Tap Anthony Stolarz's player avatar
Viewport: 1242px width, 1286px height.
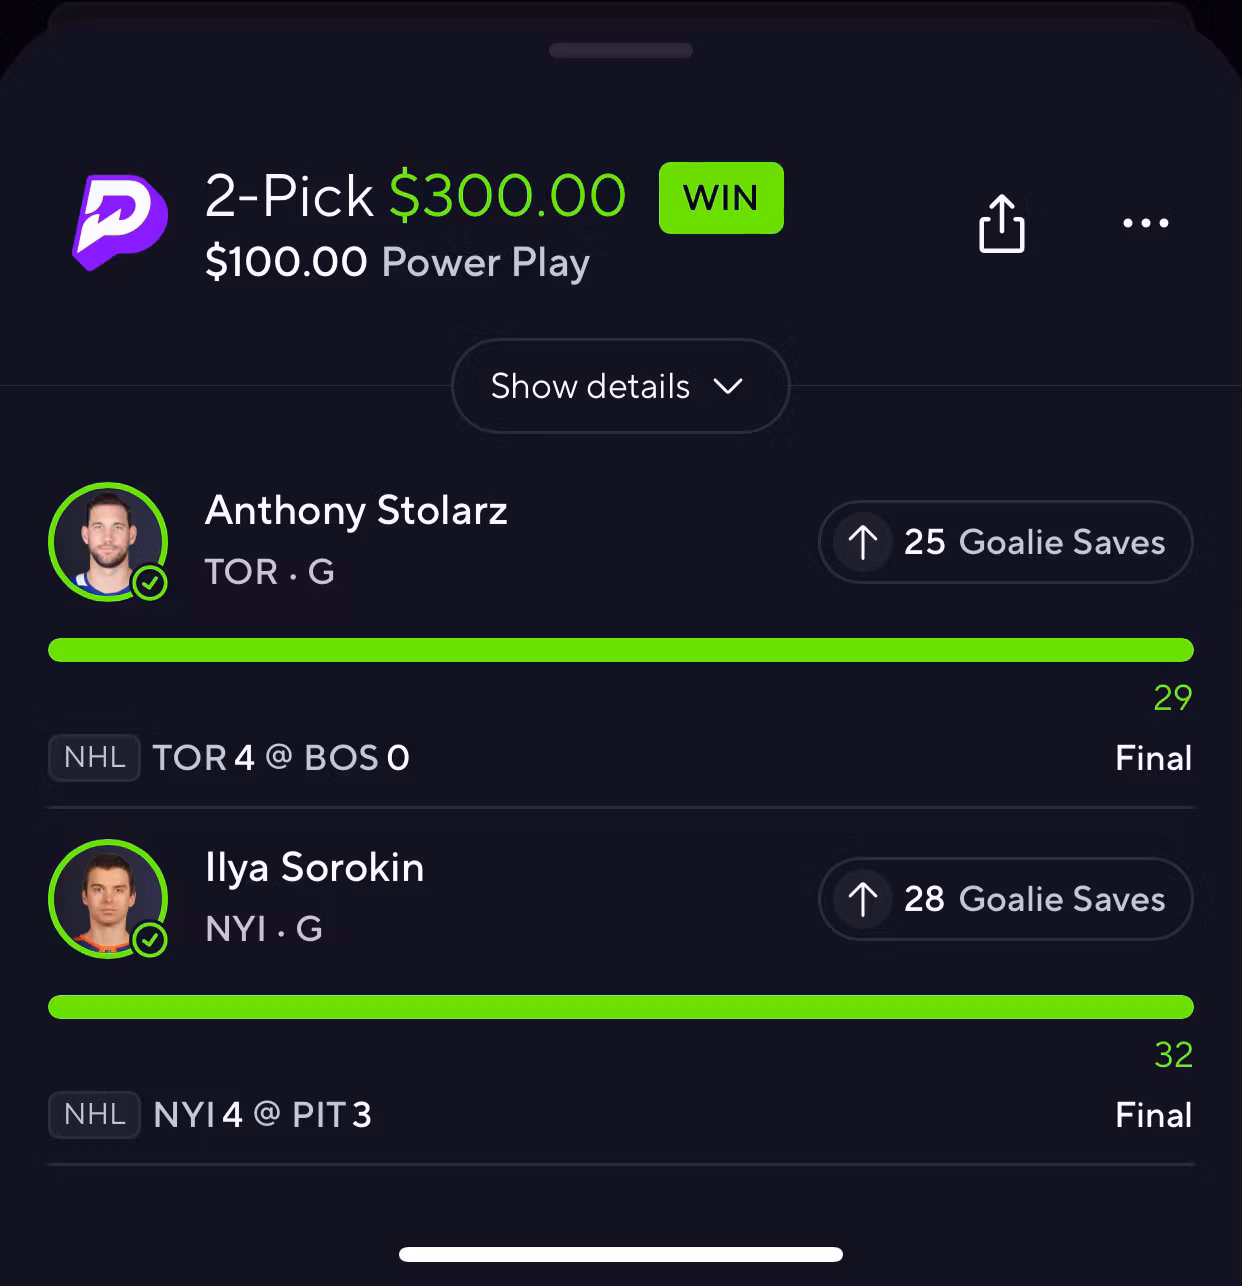[108, 542]
